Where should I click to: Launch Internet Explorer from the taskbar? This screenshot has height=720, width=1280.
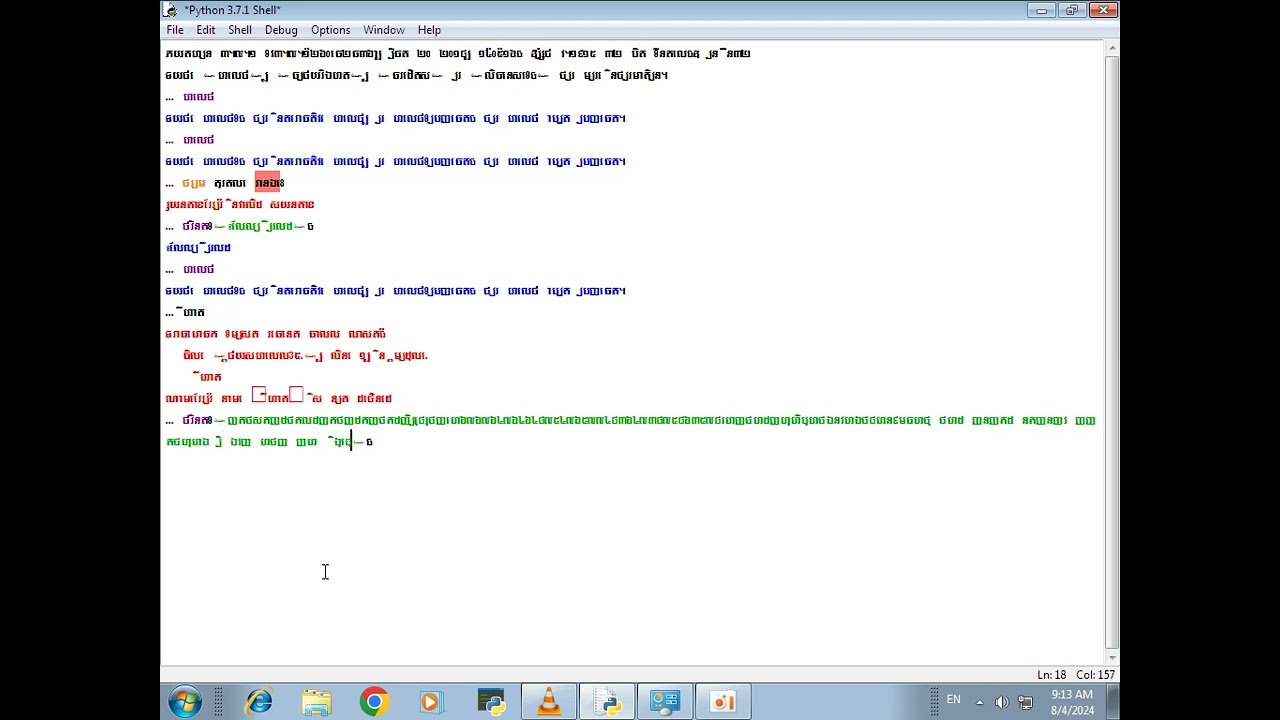click(x=259, y=702)
